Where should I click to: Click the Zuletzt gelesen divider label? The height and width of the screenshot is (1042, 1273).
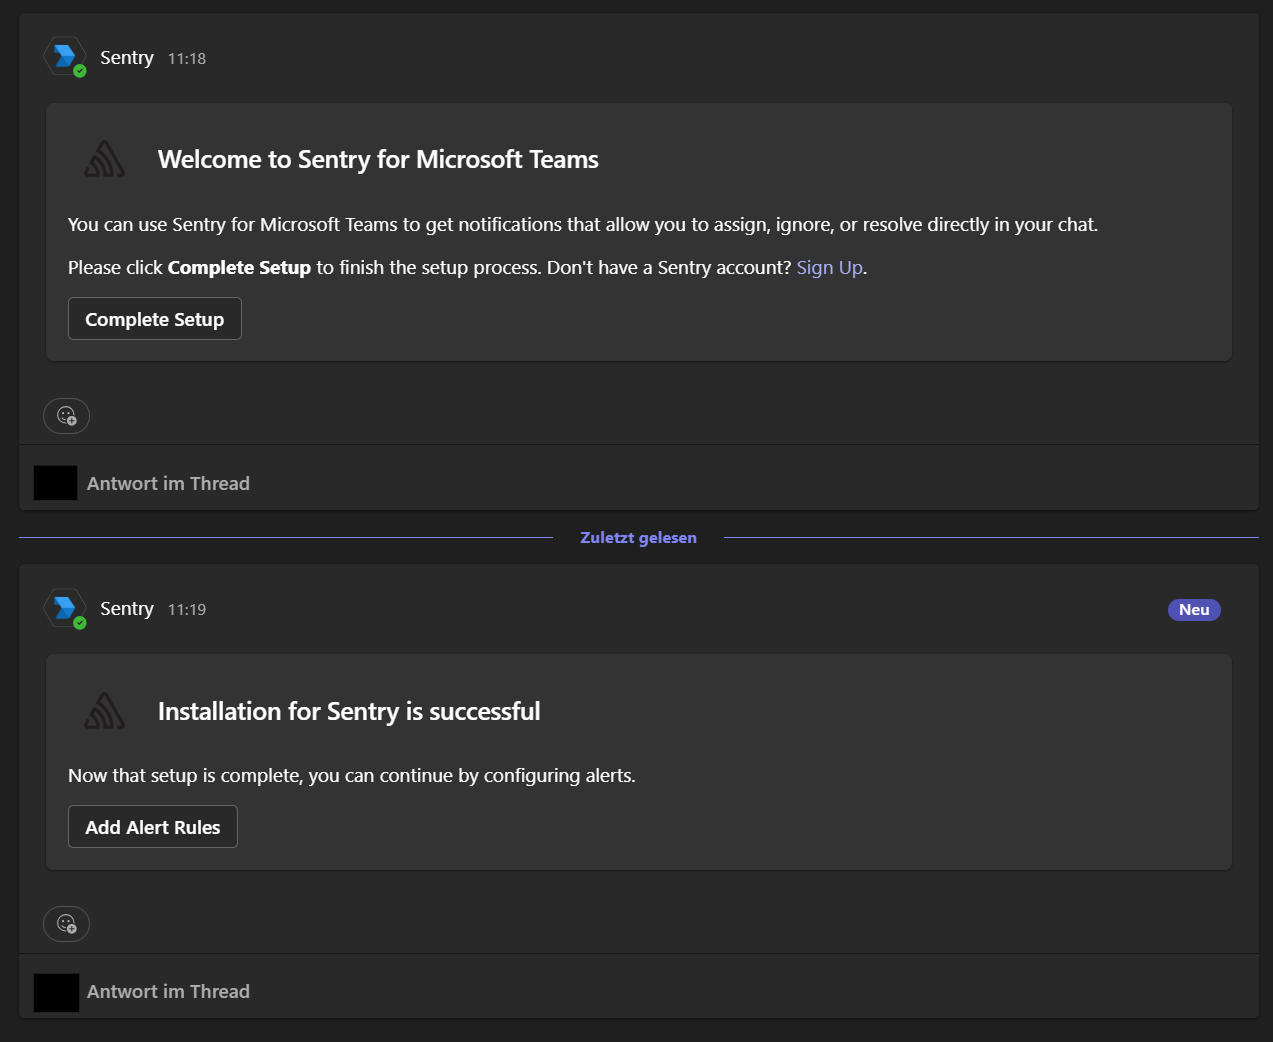pyautogui.click(x=638, y=537)
